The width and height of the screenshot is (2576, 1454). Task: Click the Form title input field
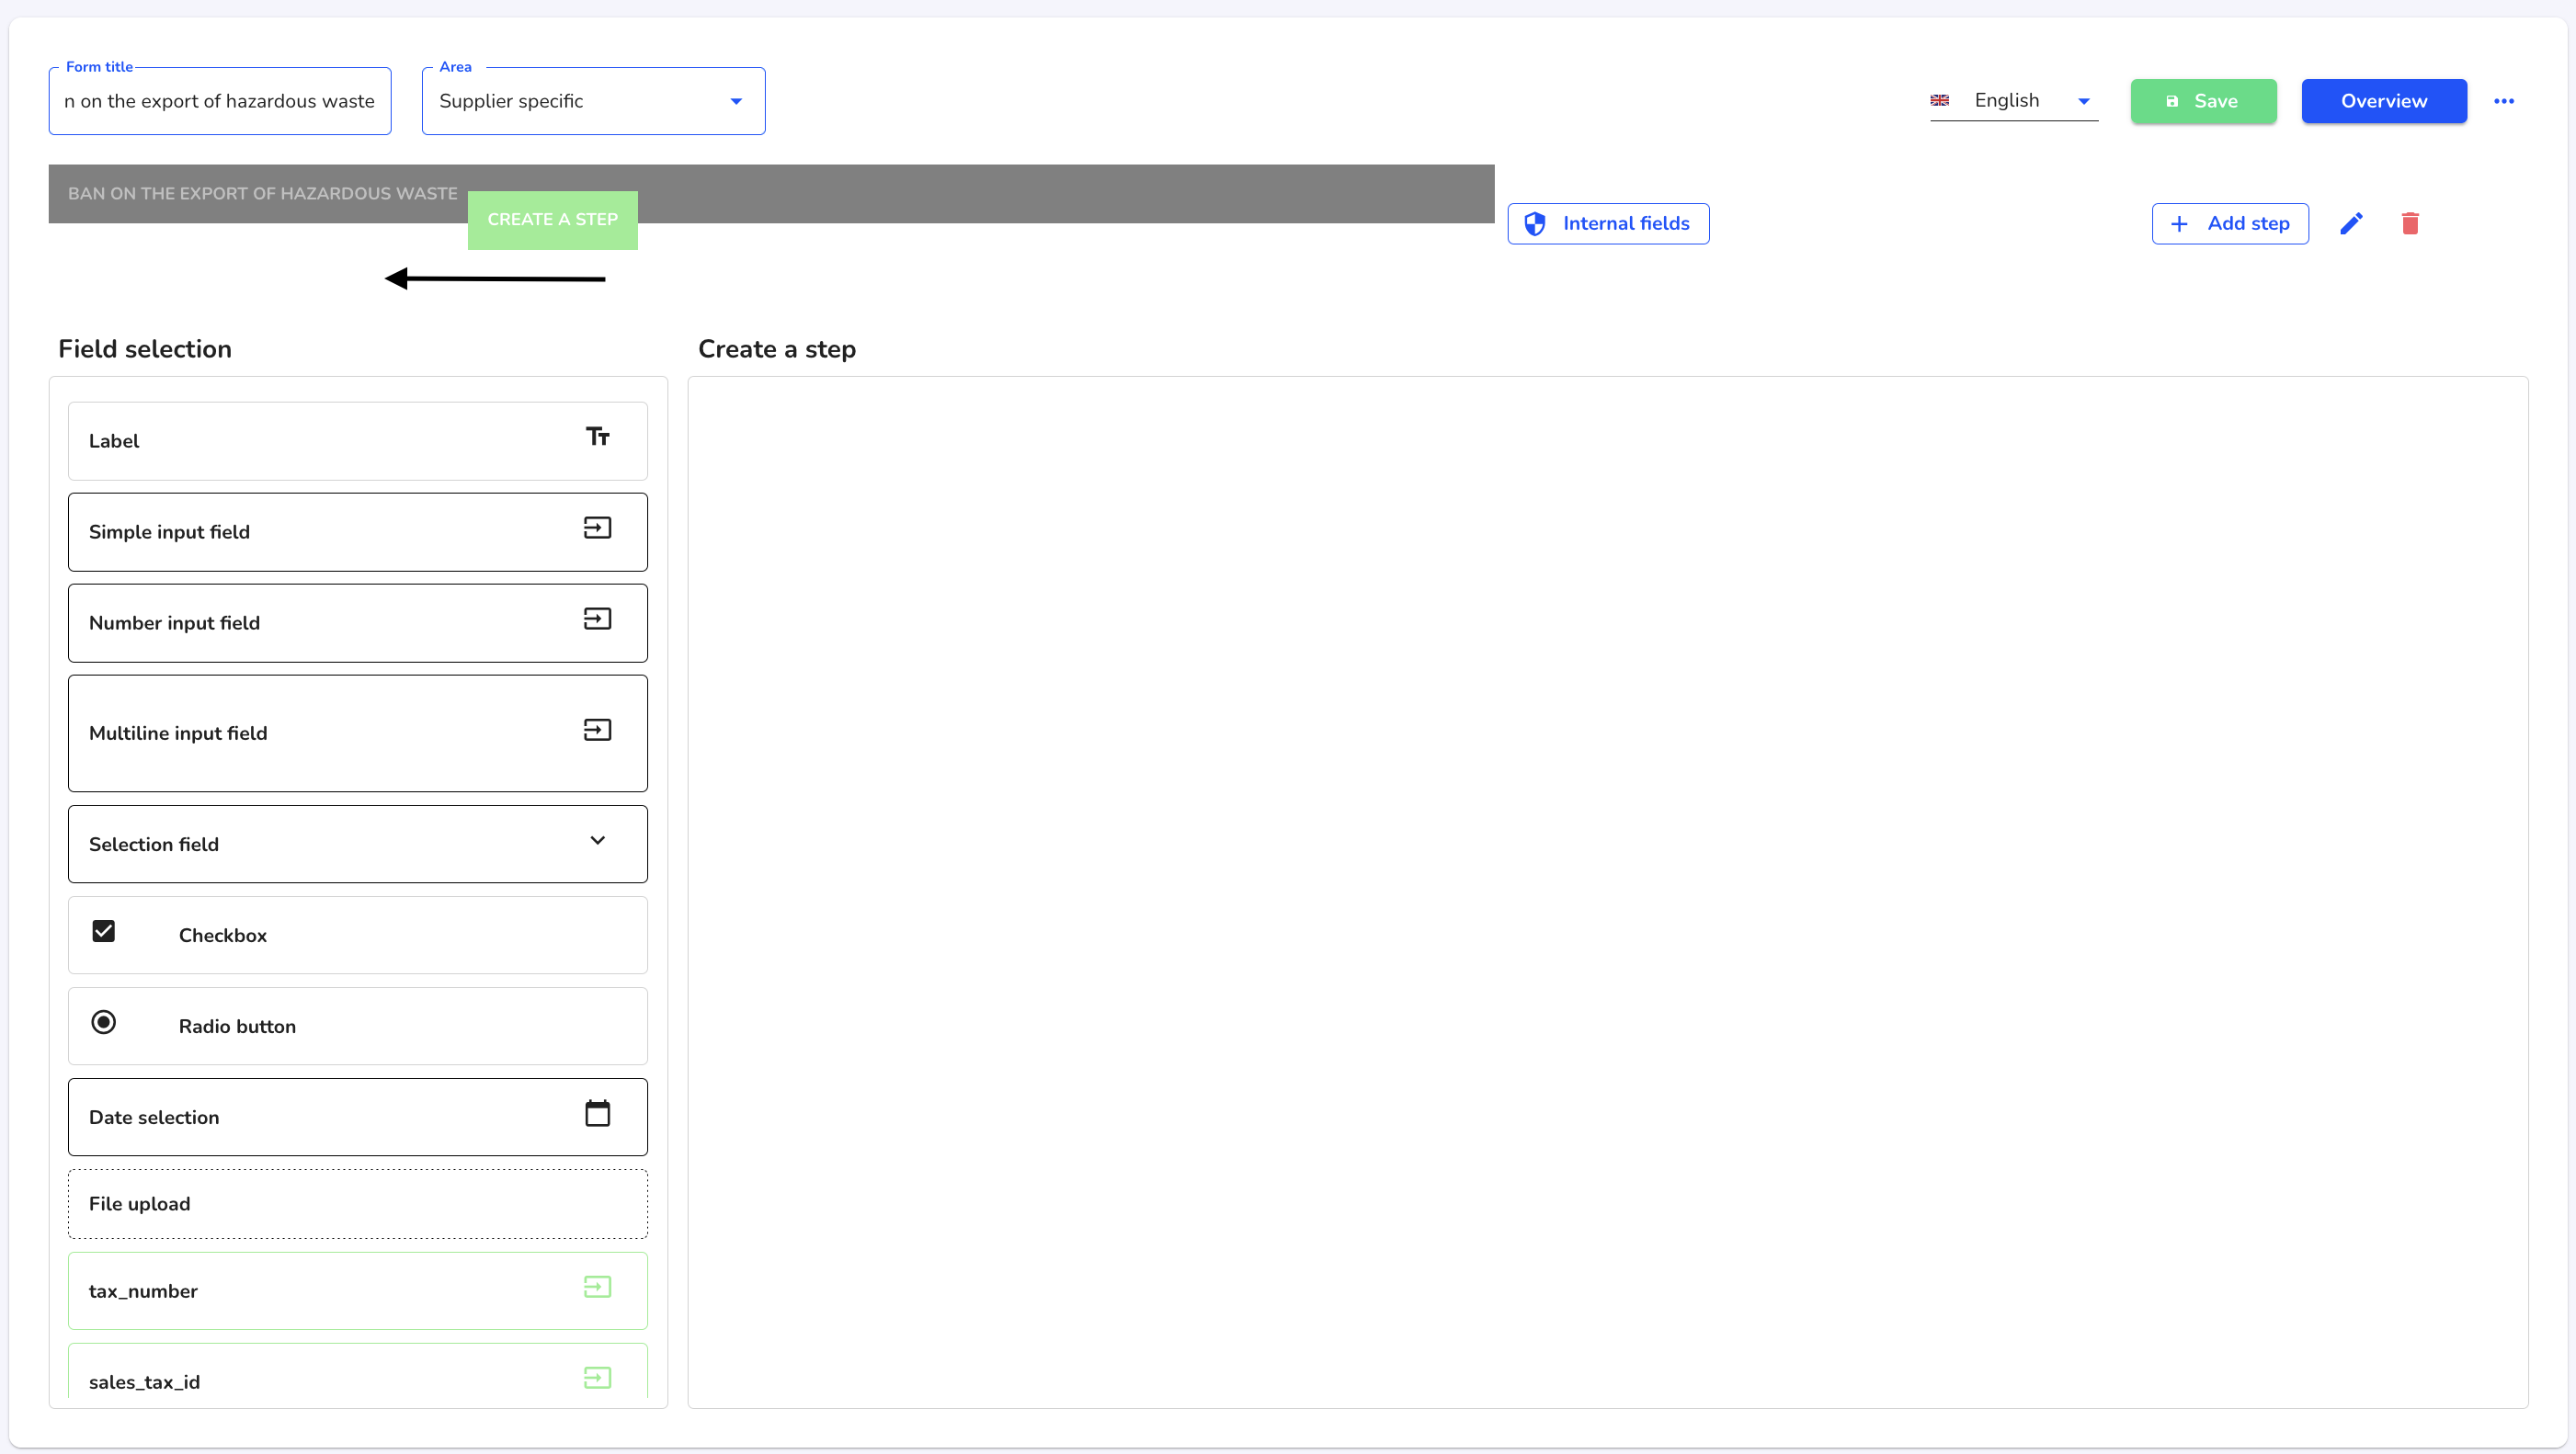tap(220, 101)
